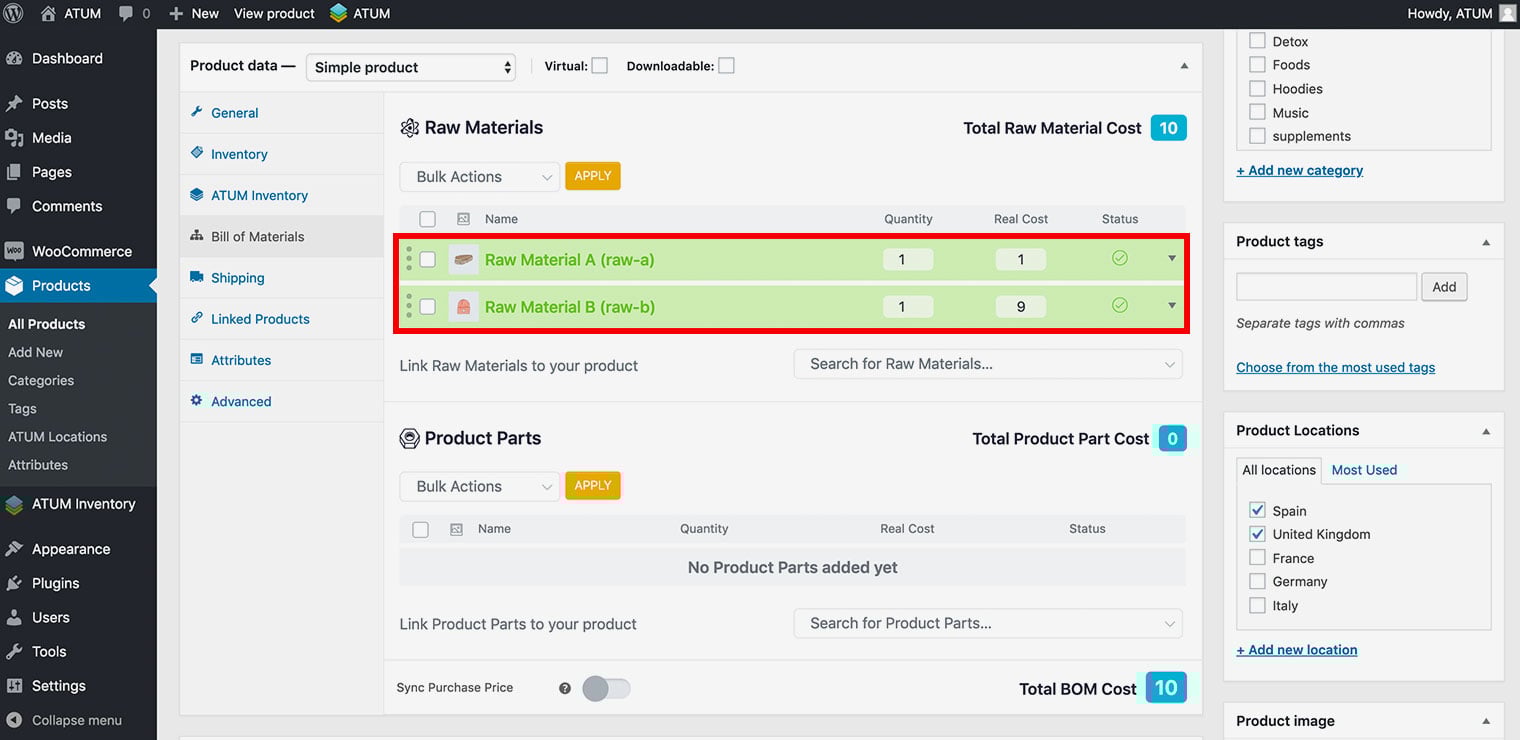Open the Simple product type dropdown
This screenshot has height=740, width=1520.
[x=411, y=67]
